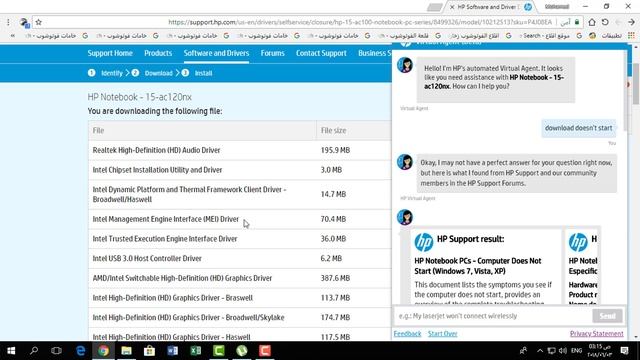Expand the bookmarks bar overflow chevron
The height and width of the screenshot is (360, 640).
(13, 36)
